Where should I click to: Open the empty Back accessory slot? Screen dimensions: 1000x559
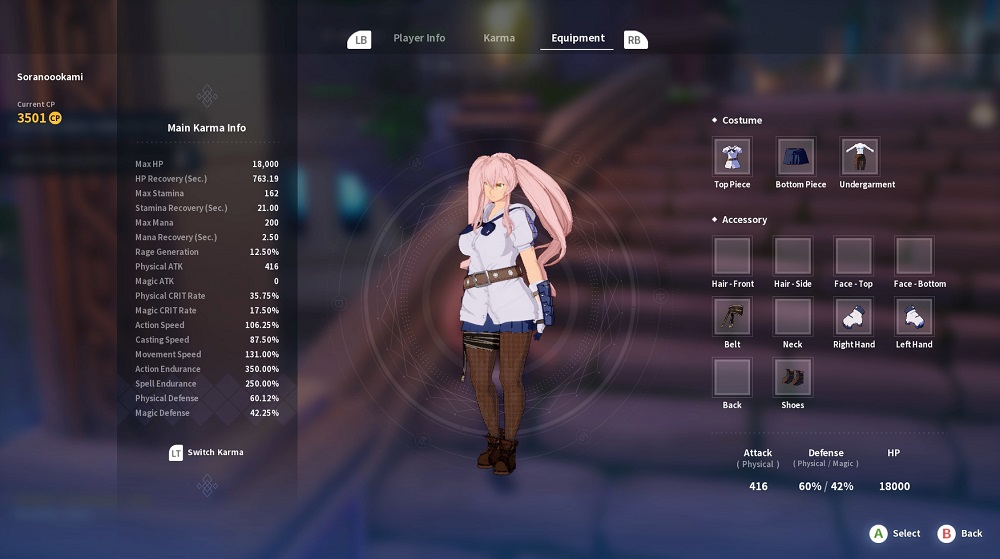[732, 377]
